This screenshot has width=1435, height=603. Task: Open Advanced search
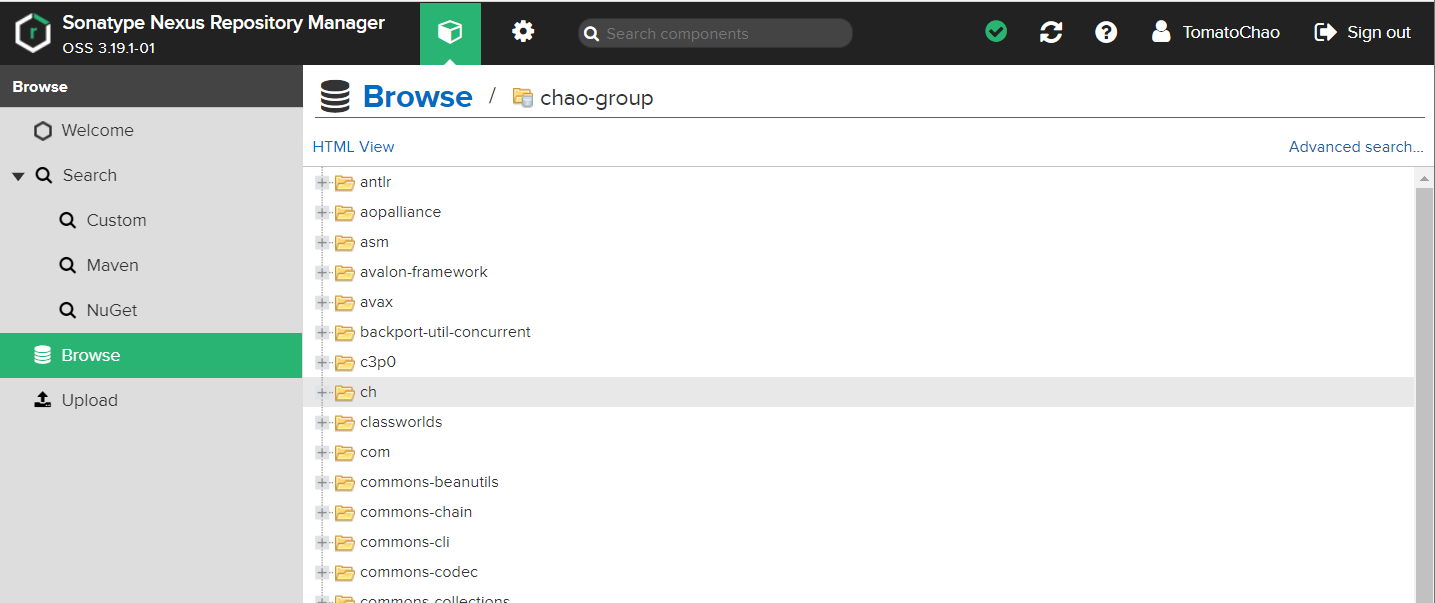1356,146
